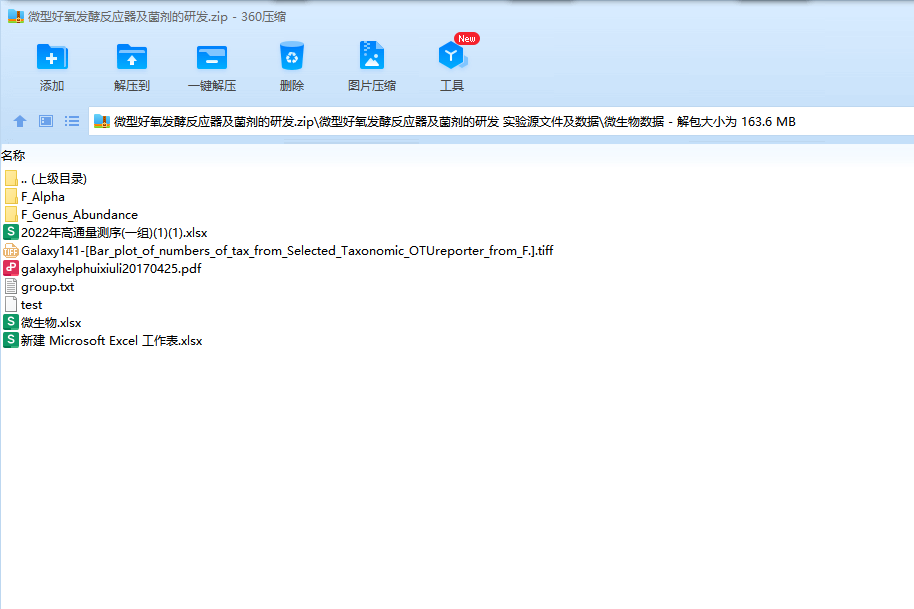
Task: Switch to list view mode icon
Action: click(x=72, y=121)
